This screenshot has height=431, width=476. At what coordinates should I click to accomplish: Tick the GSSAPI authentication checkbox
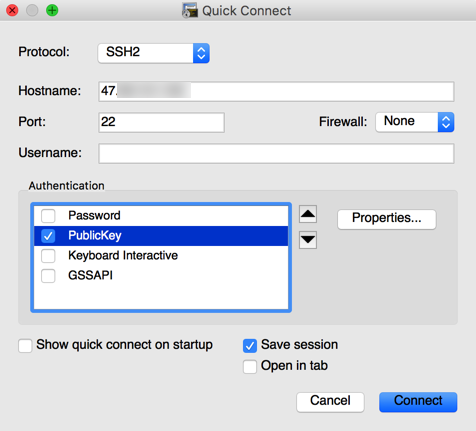click(x=48, y=276)
